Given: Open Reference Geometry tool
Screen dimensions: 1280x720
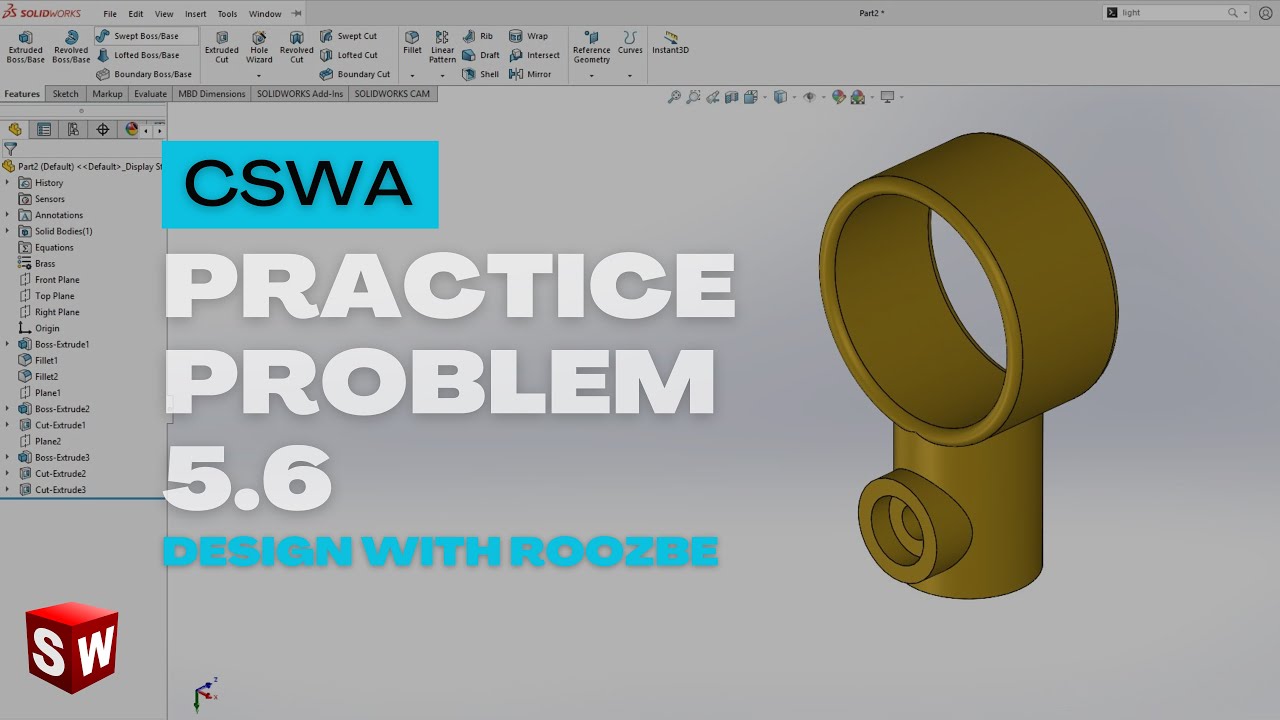Looking at the screenshot, I should 591,47.
